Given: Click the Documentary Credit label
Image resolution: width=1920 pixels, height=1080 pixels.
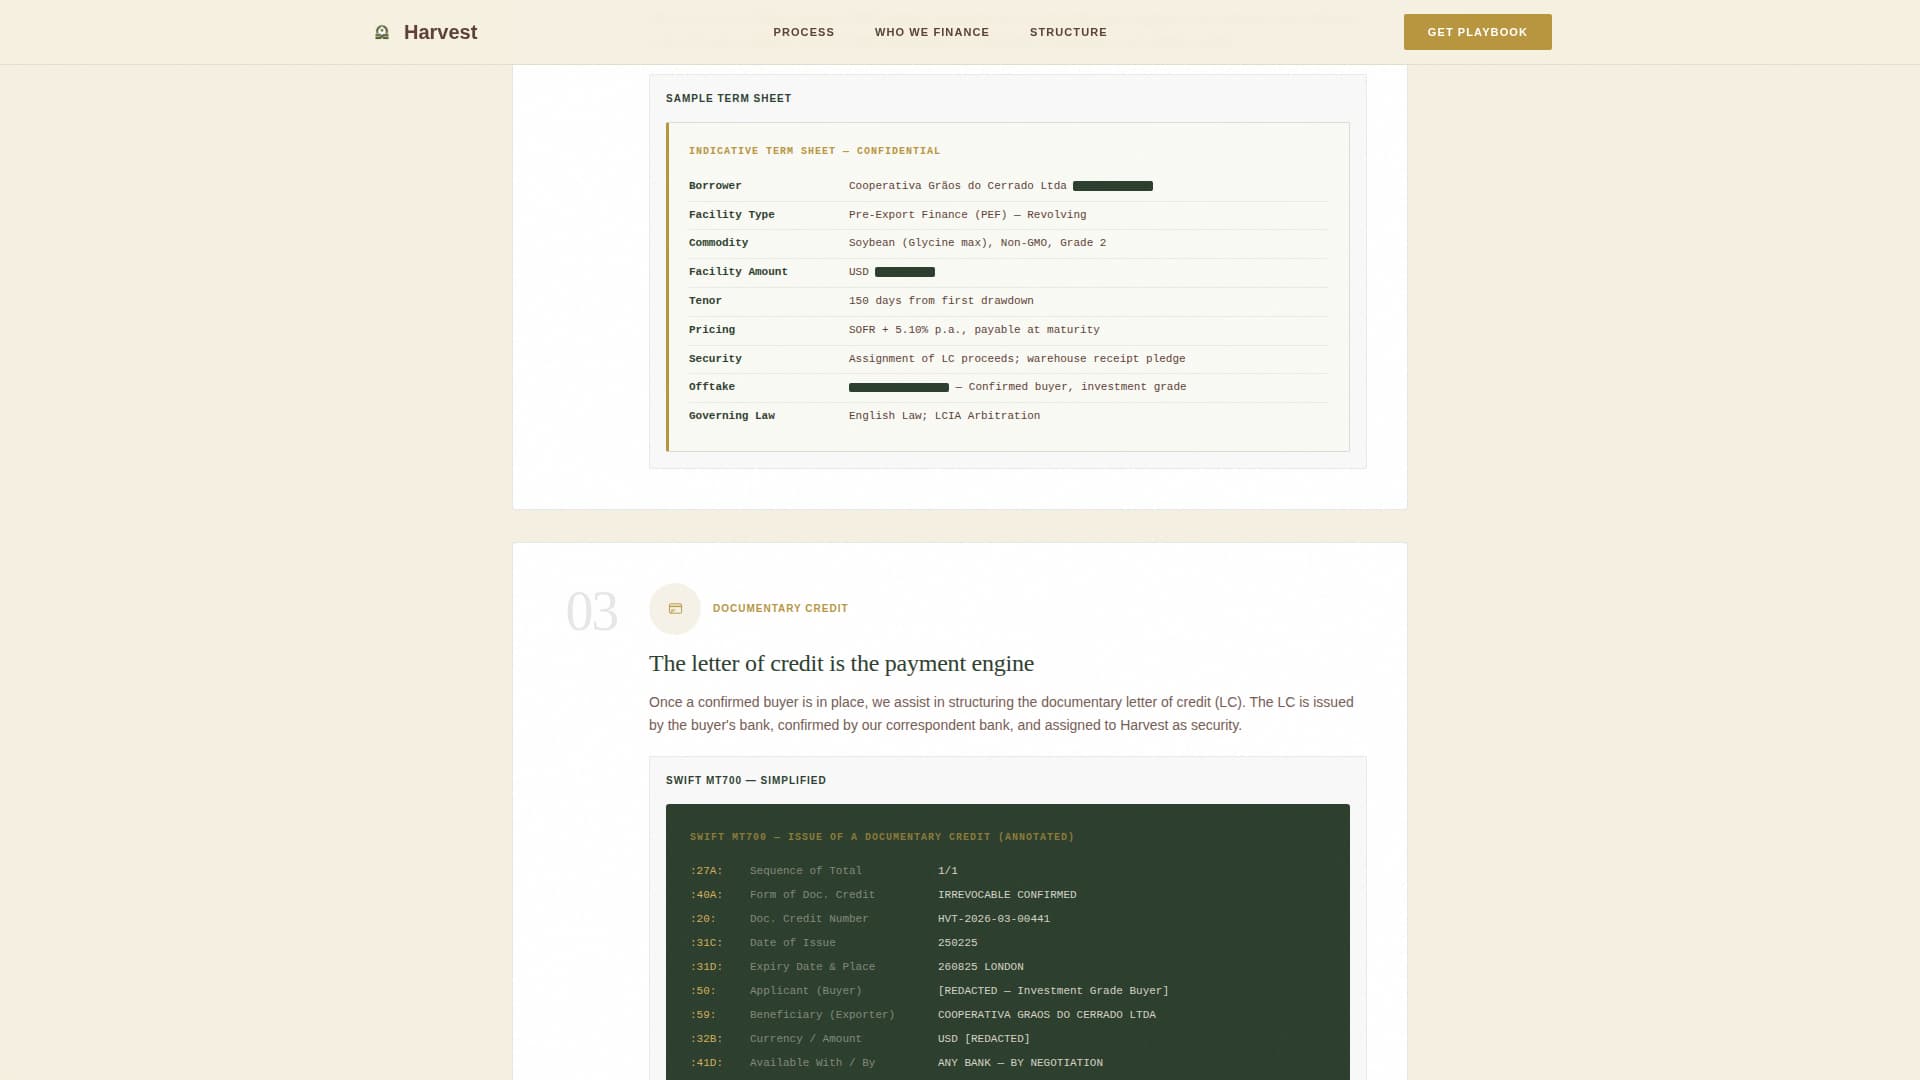Looking at the screenshot, I should tap(780, 608).
